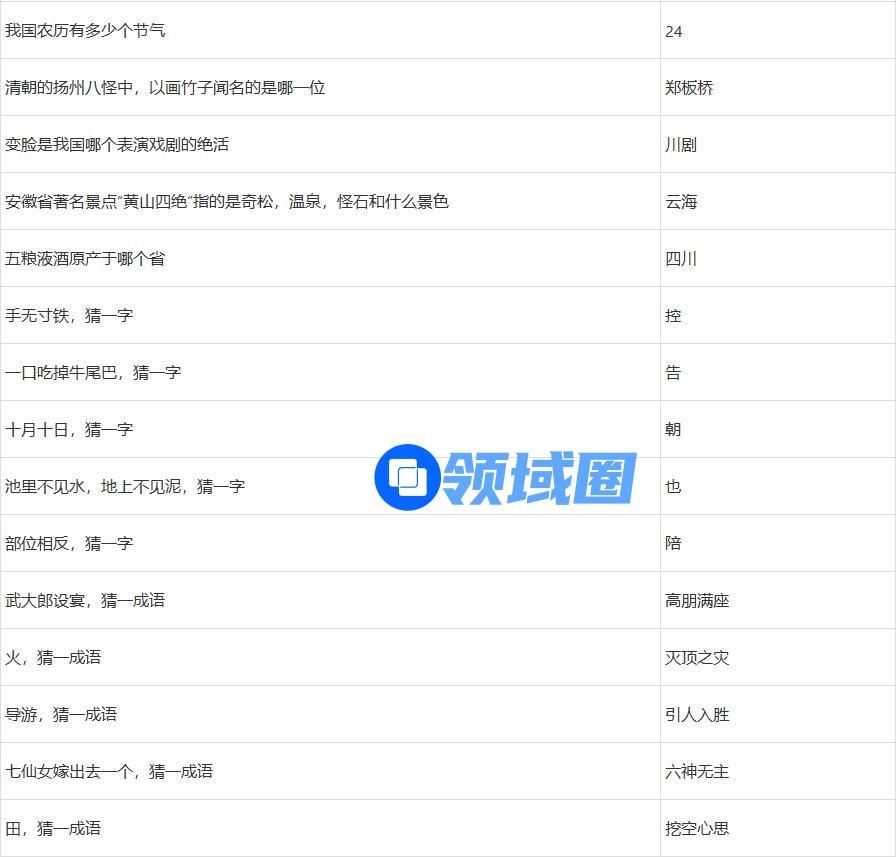Select the answer 云海

point(681,202)
